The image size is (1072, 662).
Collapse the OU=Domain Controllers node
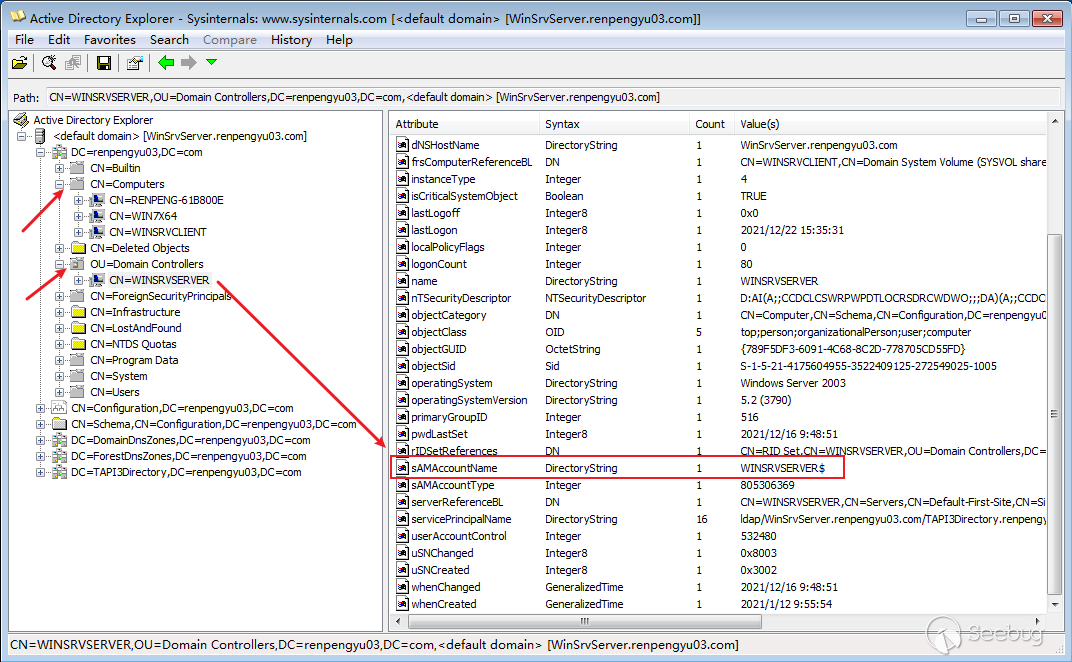(59, 264)
